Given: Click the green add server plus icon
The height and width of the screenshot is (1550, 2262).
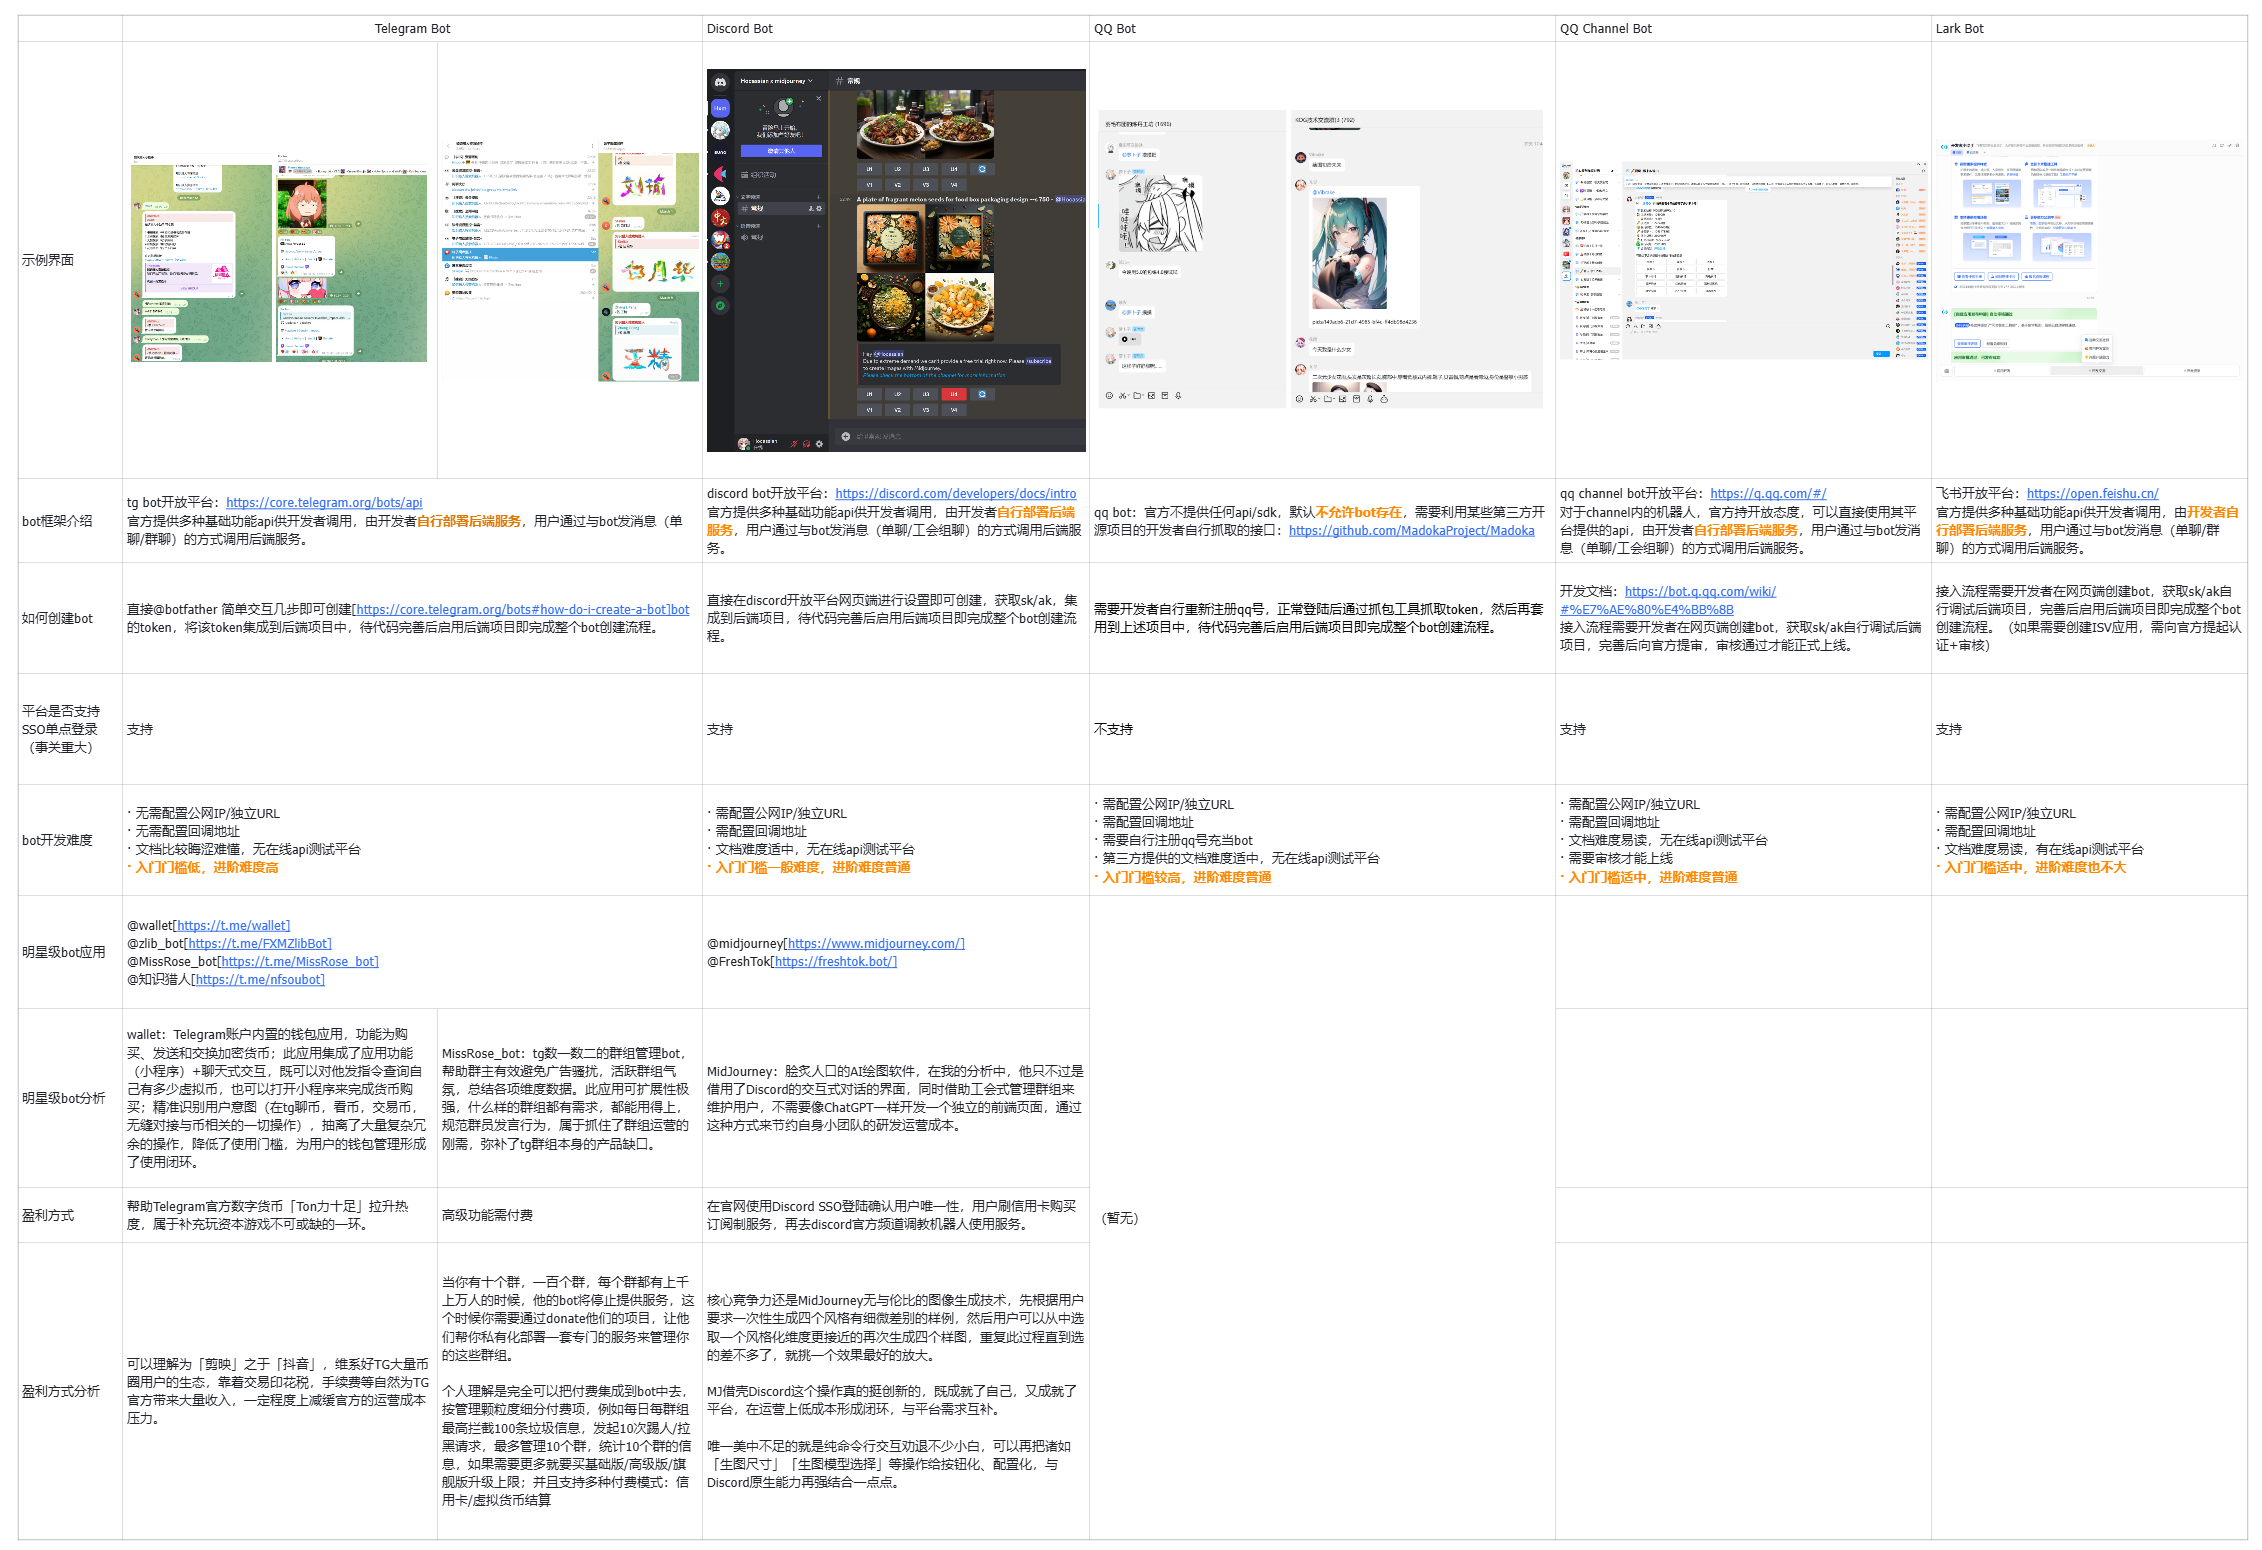Looking at the screenshot, I should (x=720, y=284).
